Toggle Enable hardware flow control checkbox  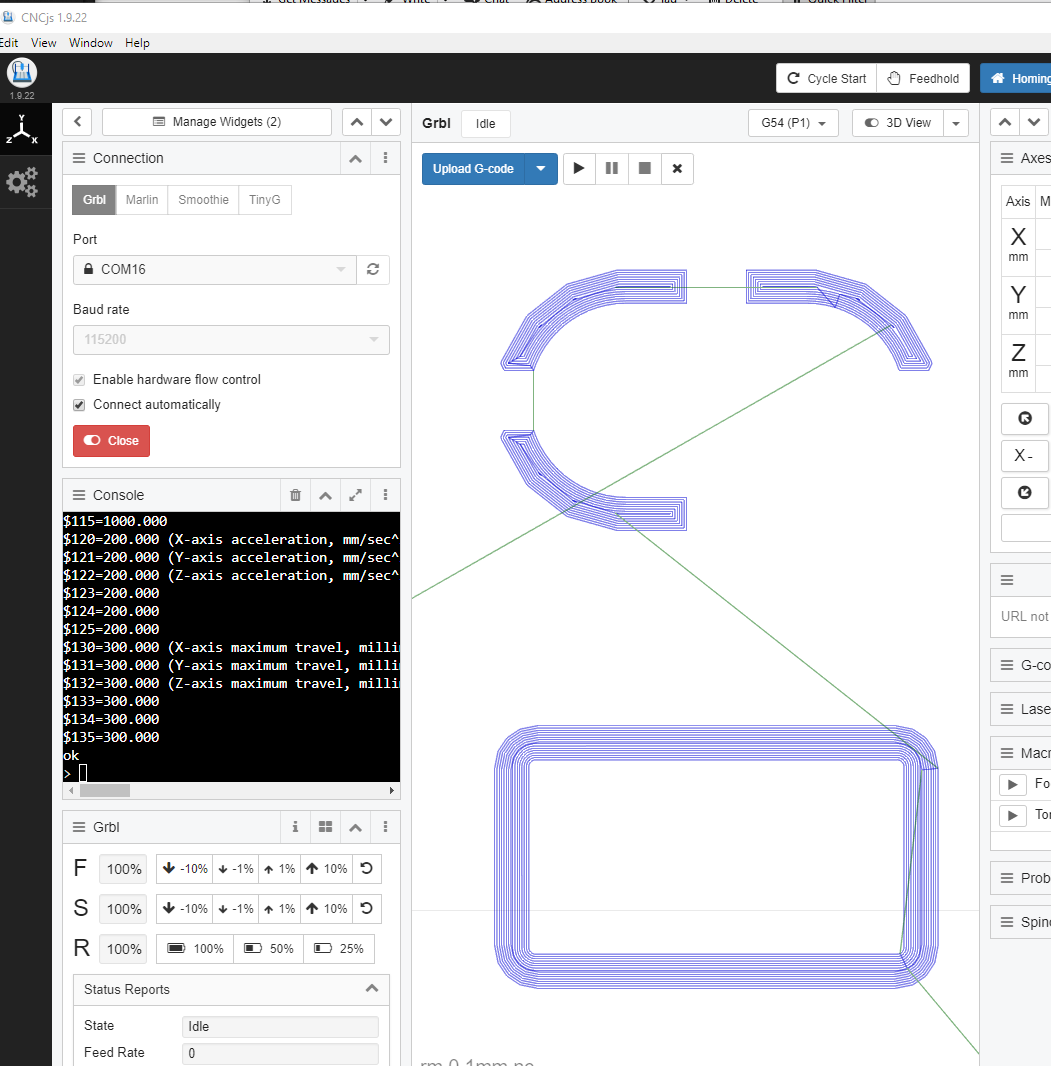(79, 379)
